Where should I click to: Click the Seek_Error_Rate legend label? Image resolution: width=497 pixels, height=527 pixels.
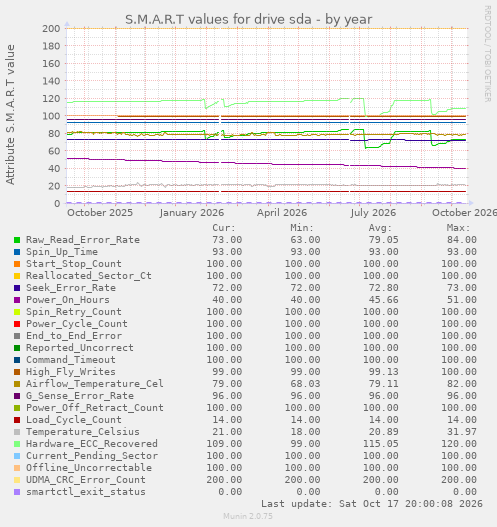tap(71, 288)
